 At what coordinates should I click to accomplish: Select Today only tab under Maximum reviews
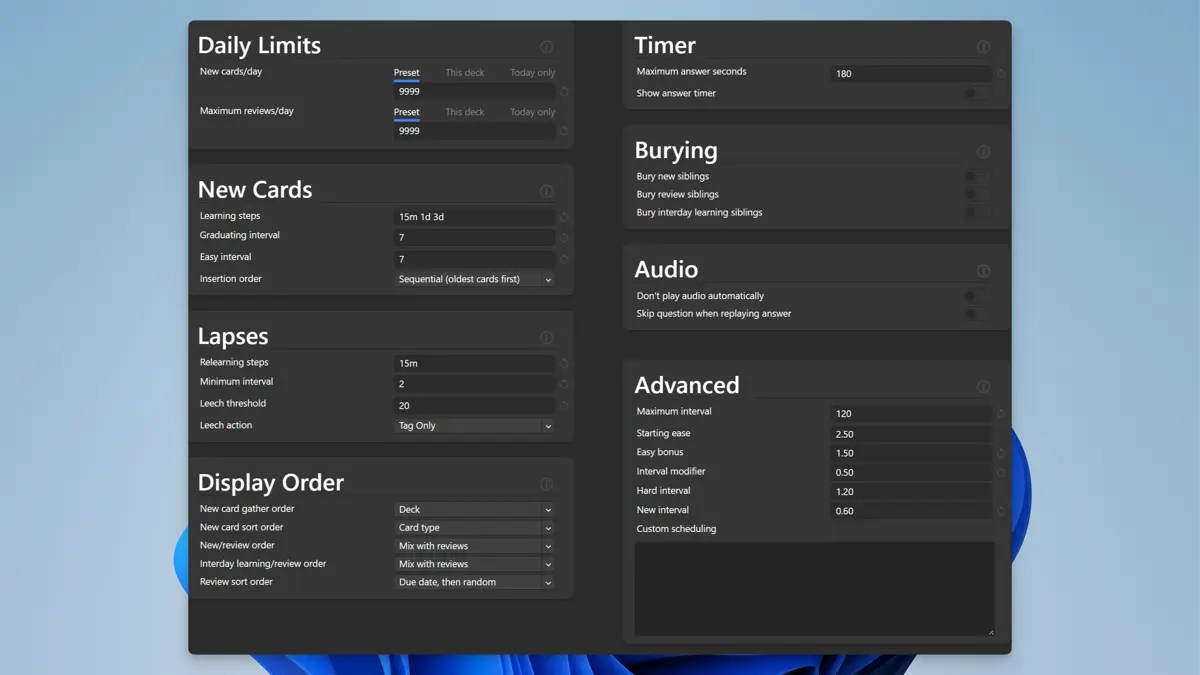(532, 112)
